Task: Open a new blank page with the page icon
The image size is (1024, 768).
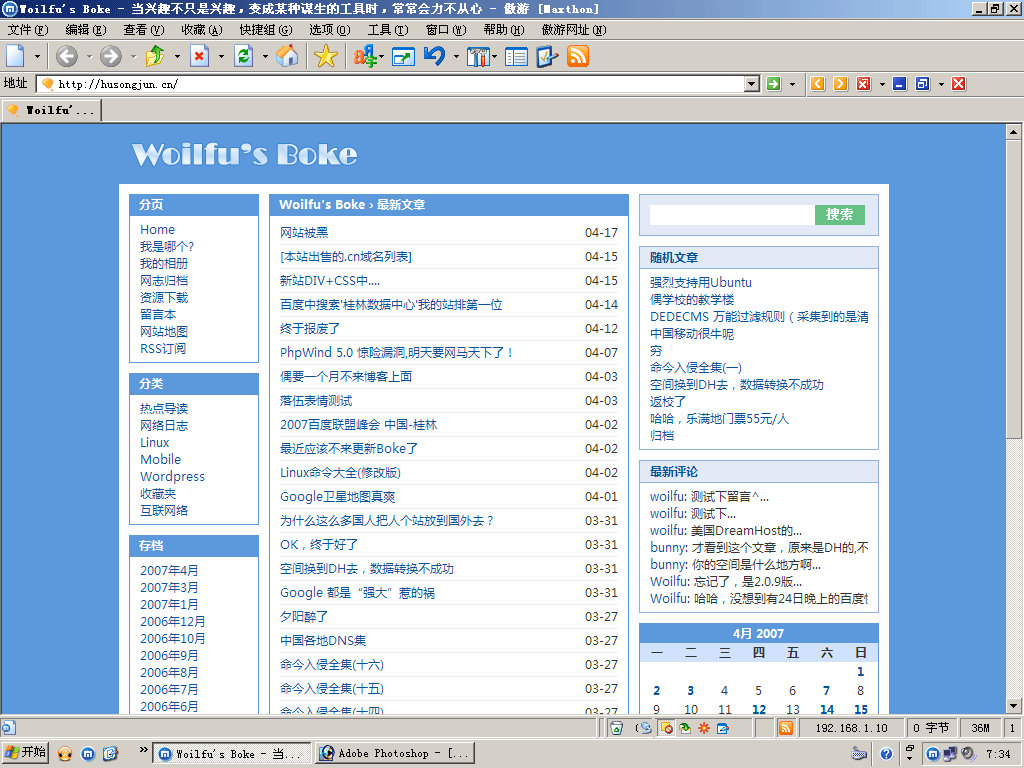Action: click(x=14, y=57)
